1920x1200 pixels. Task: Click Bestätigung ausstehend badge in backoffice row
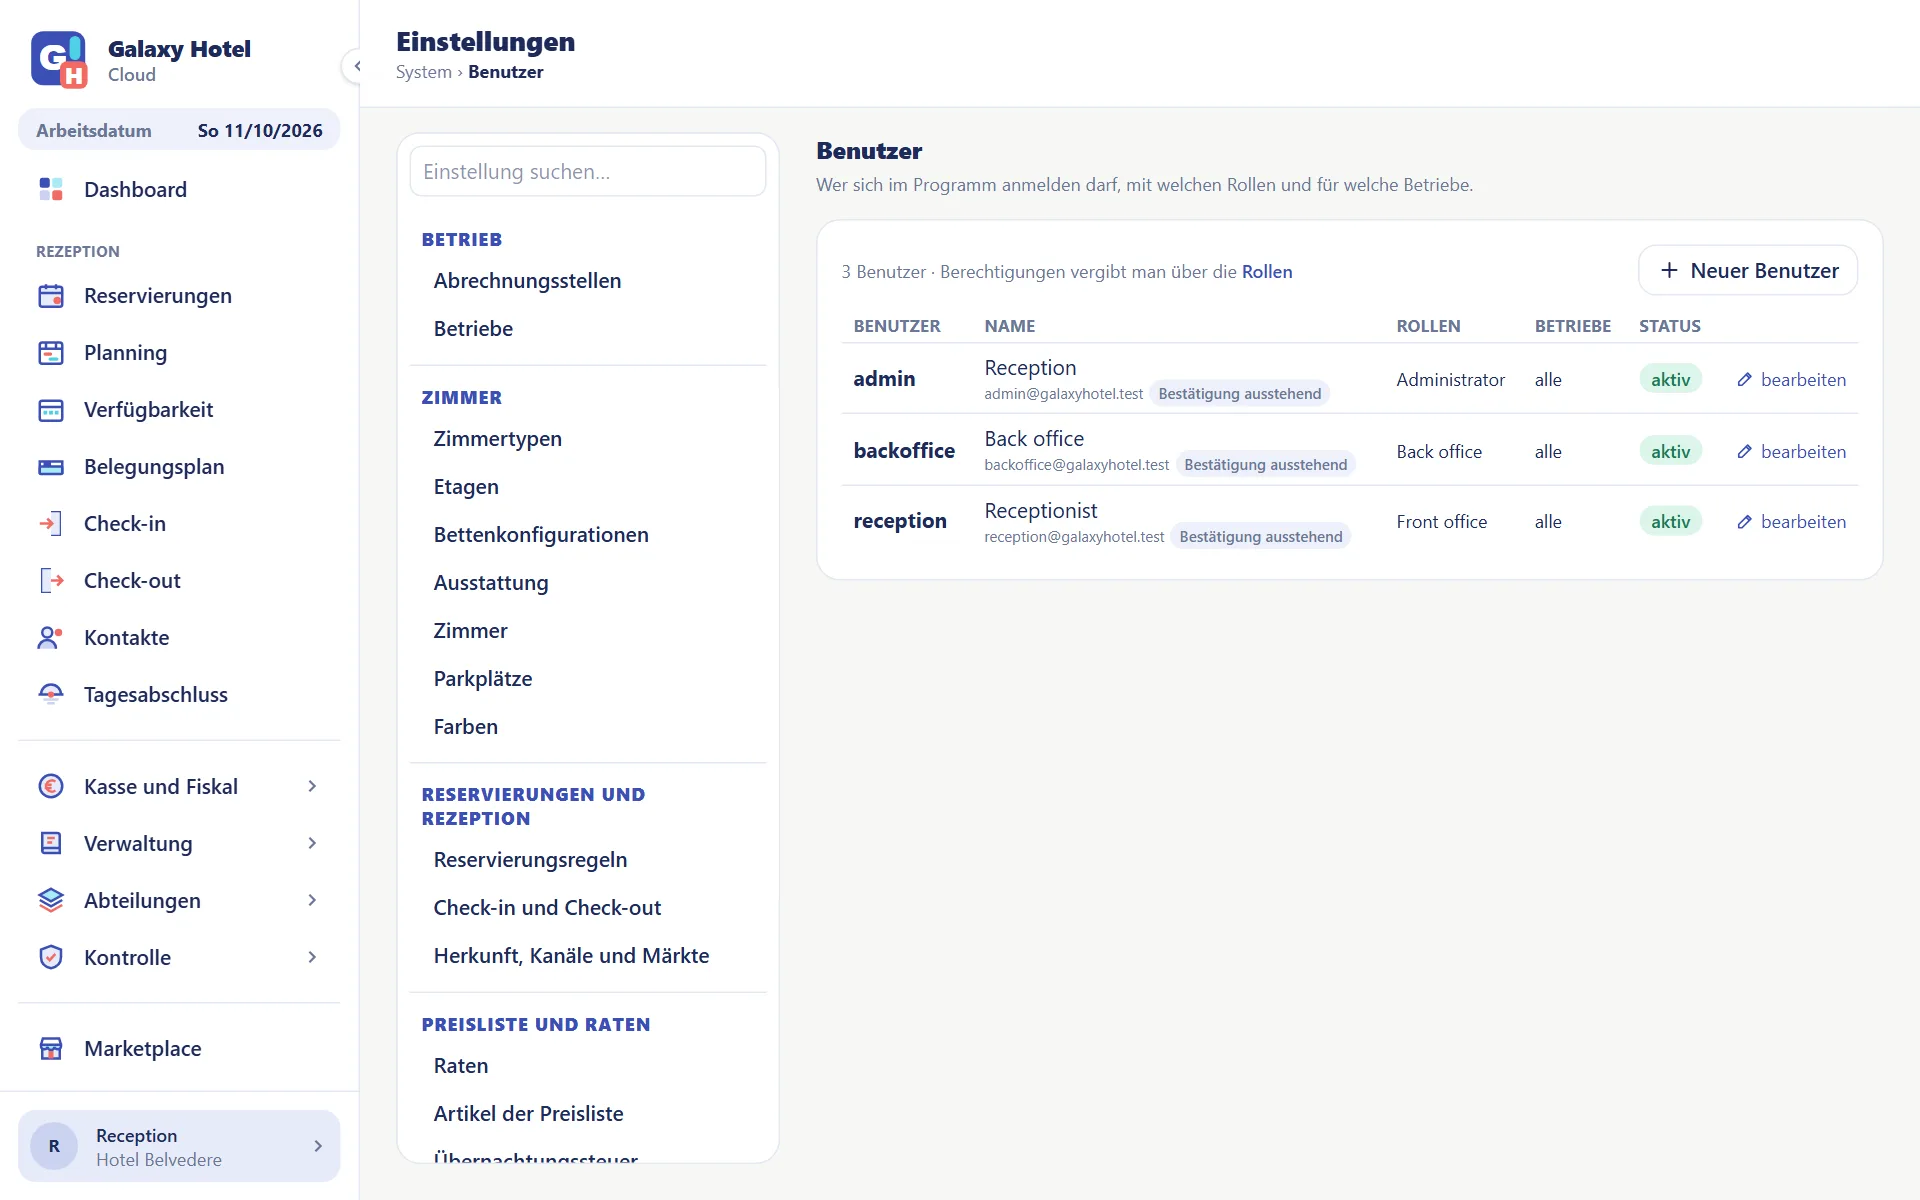coord(1265,465)
